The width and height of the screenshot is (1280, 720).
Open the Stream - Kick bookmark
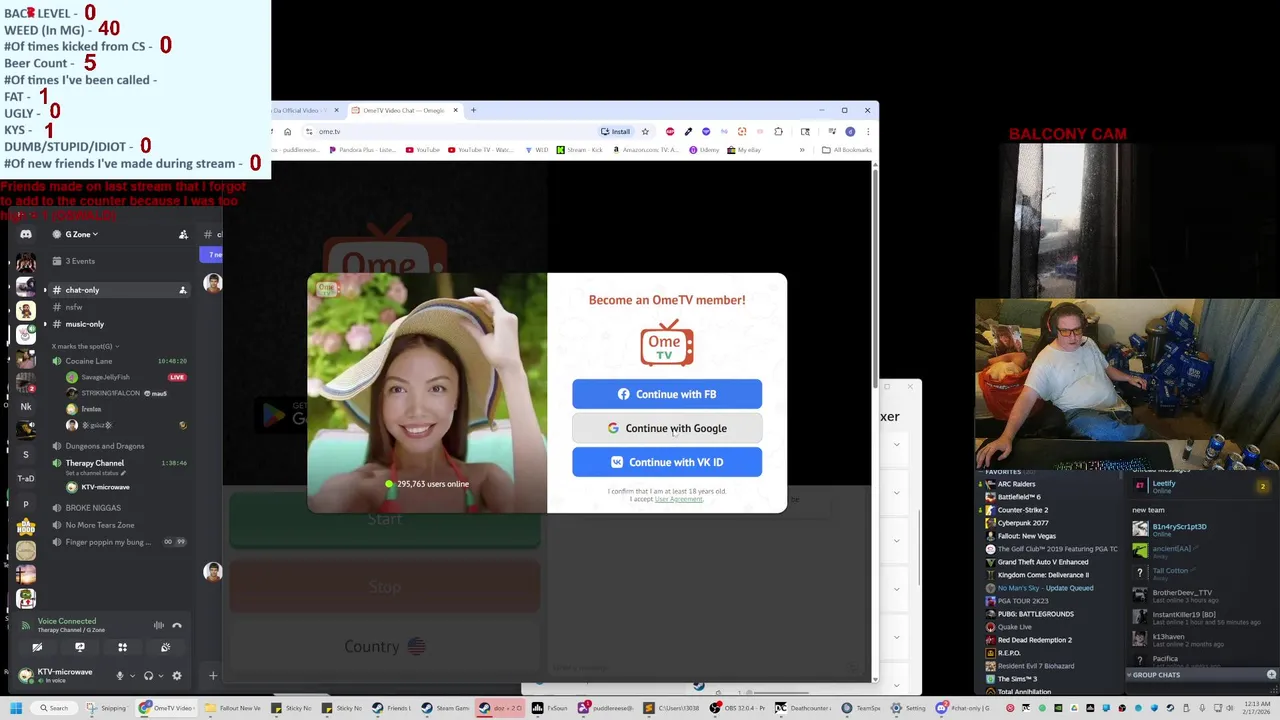click(x=580, y=150)
